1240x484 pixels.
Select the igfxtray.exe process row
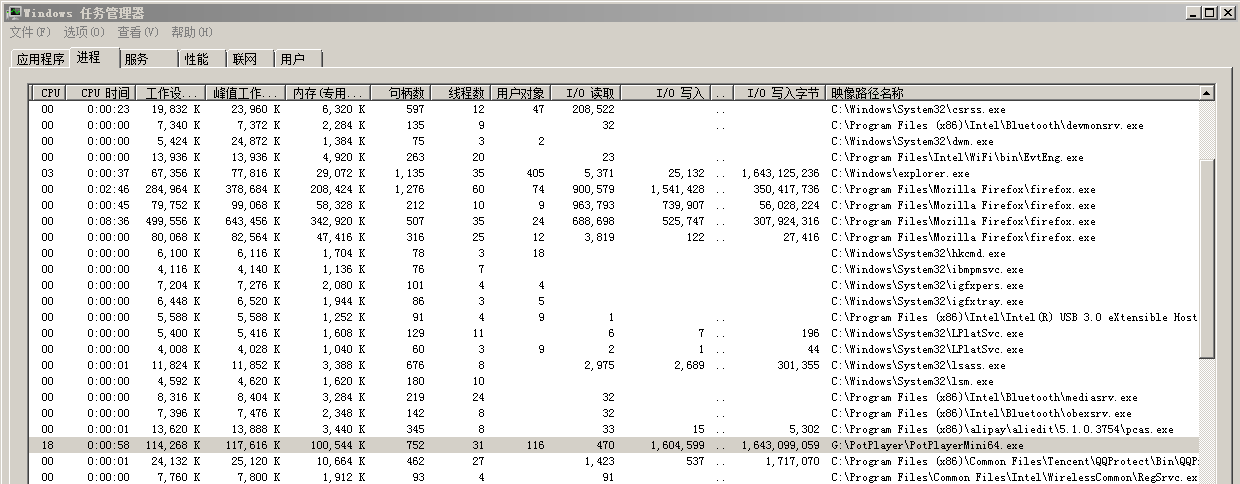[616, 301]
